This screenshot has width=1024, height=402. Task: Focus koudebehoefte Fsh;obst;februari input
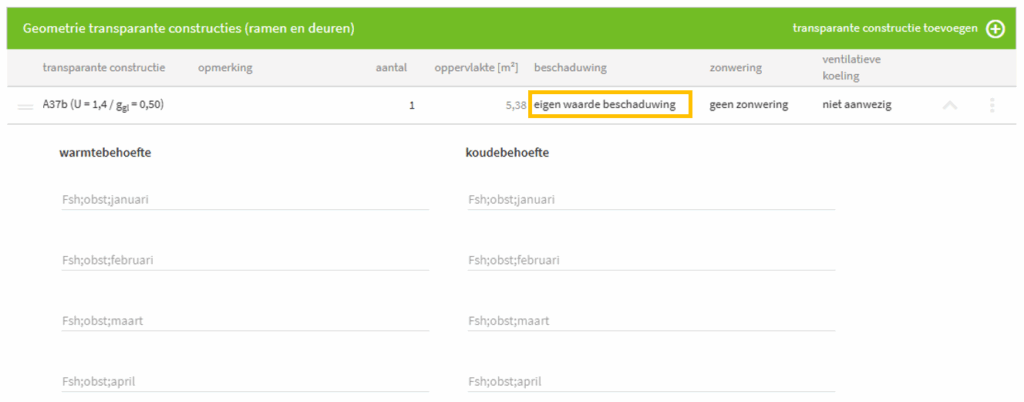[651, 260]
